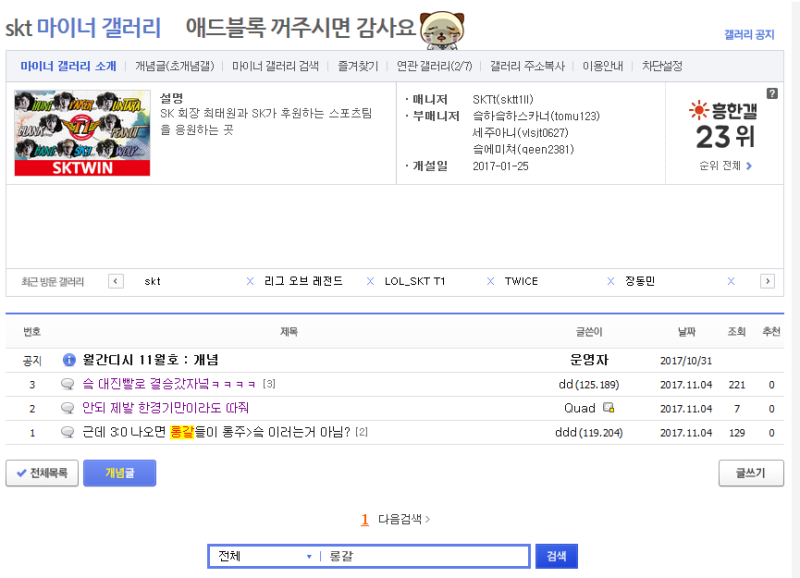Screen dimensions: 800x578
Task: Click the blue 검색 button
Action: point(556,556)
